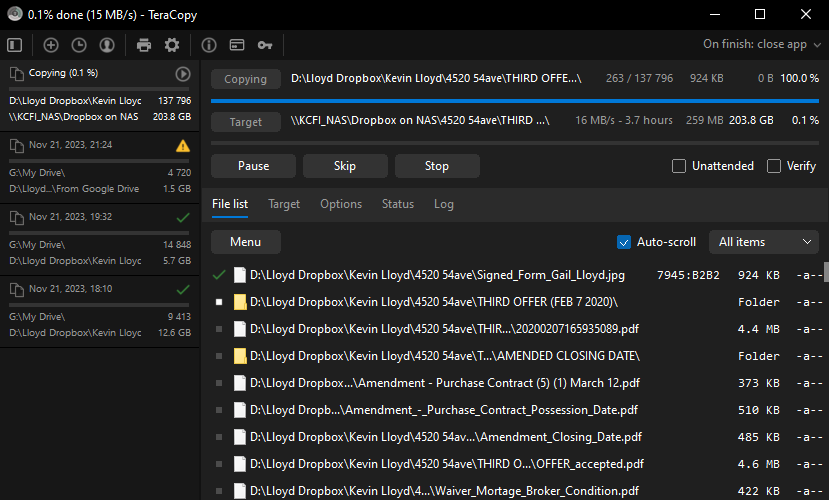Click the copy icon of the active Copying job
This screenshot has width=829, height=500.
click(16, 73)
